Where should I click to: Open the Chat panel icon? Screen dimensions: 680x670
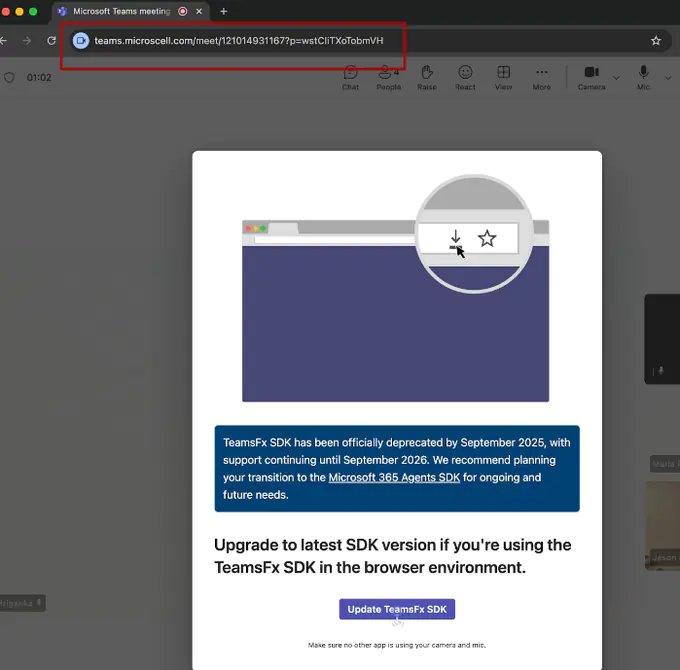pyautogui.click(x=350, y=75)
